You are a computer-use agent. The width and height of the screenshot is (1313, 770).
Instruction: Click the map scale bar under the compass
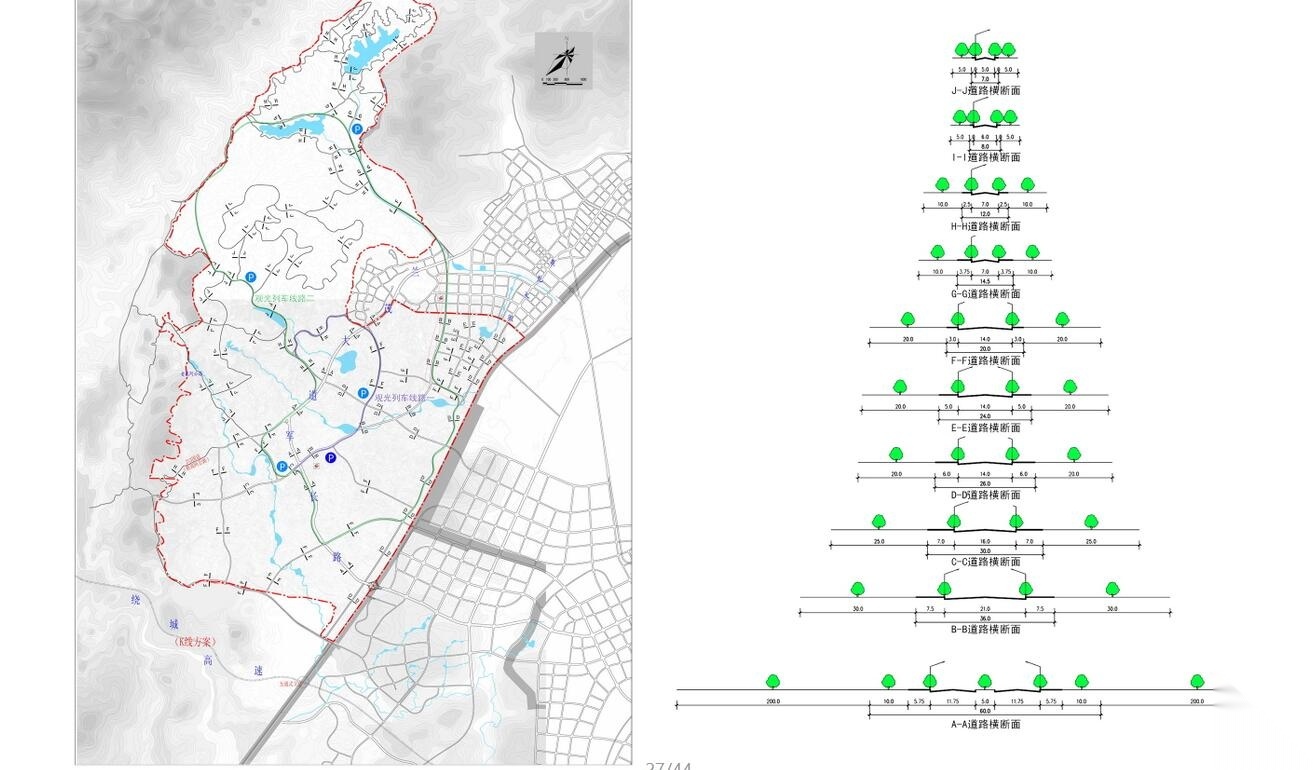pos(565,84)
